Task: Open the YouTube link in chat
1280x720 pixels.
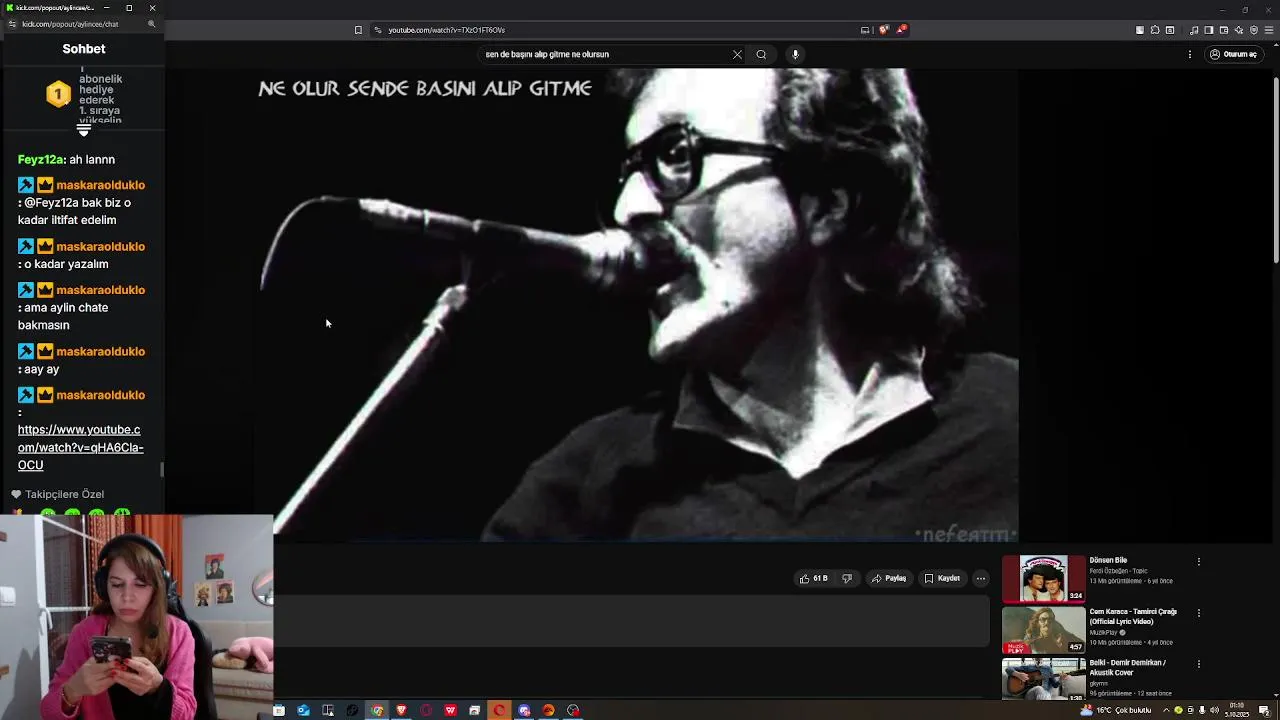Action: (x=80, y=447)
